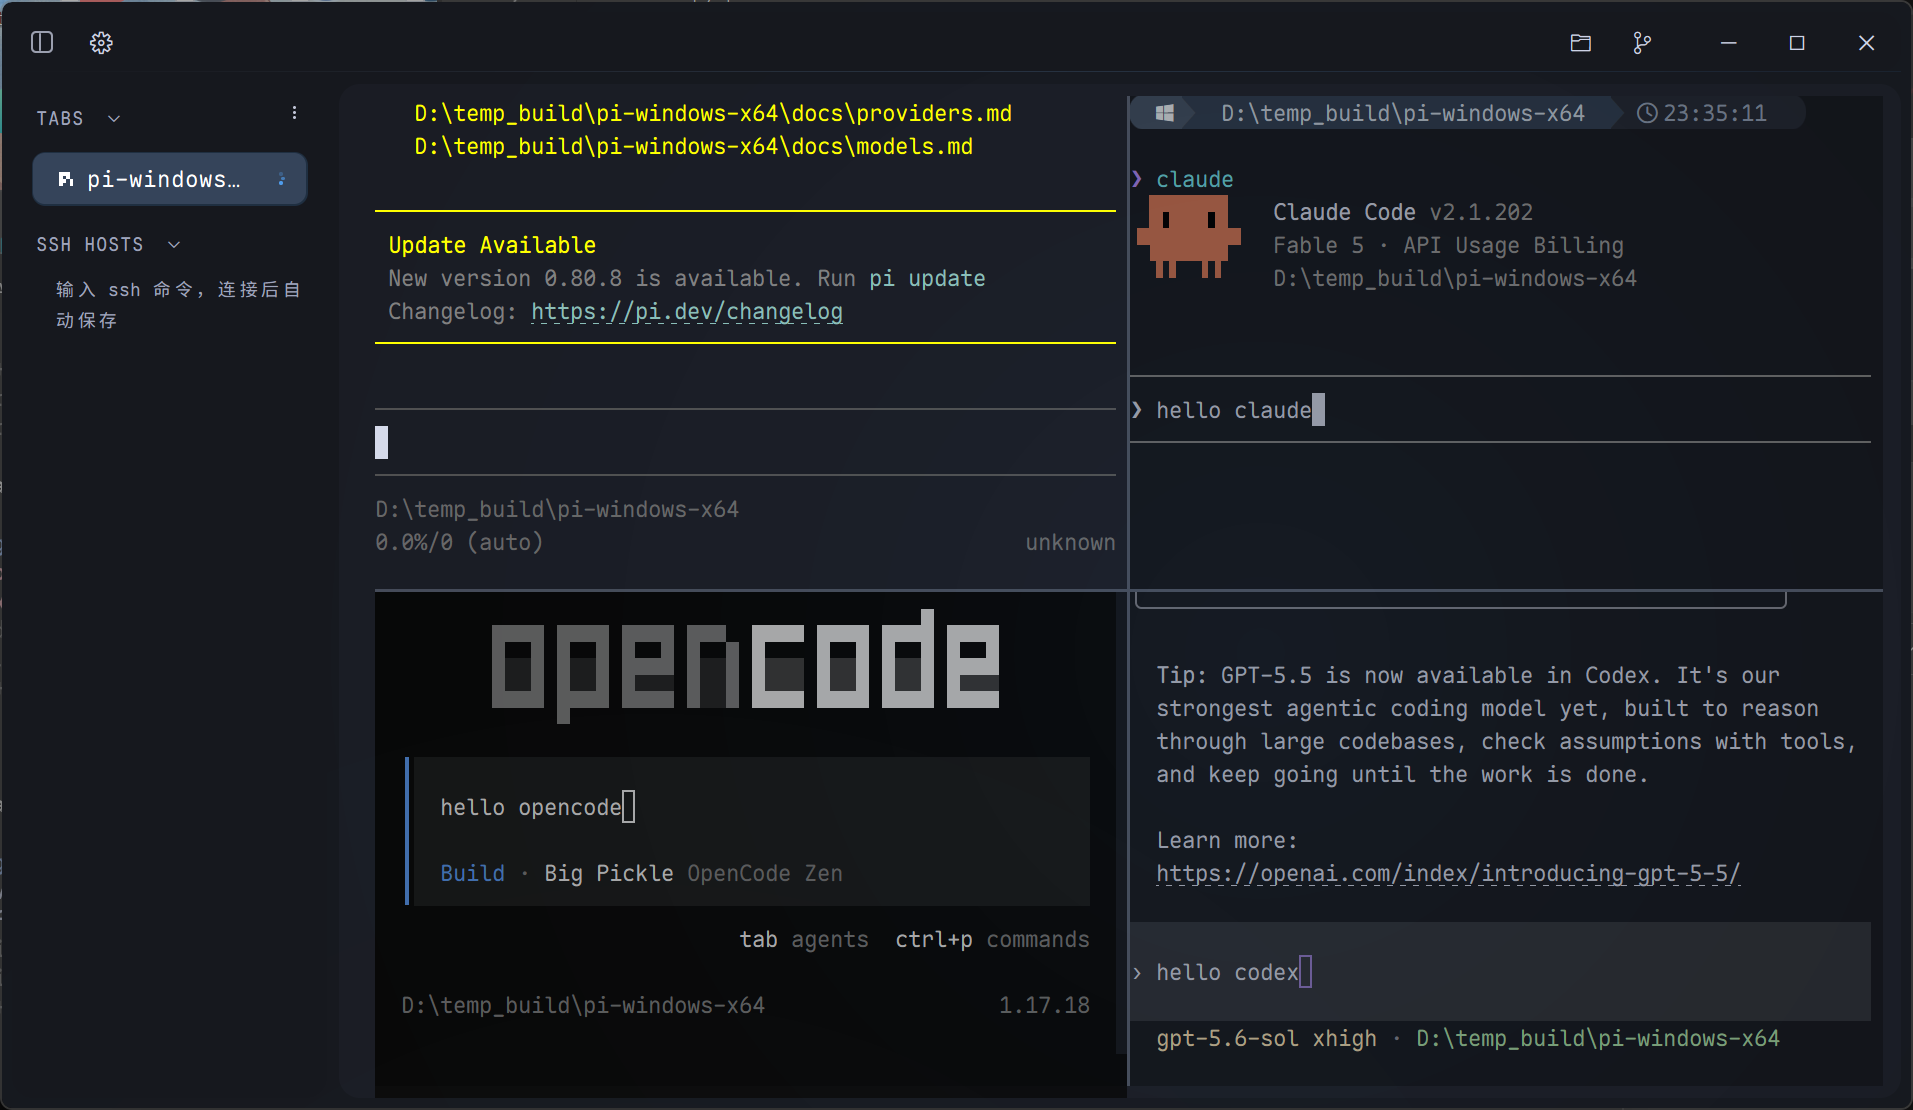Image resolution: width=1913 pixels, height=1110 pixels.
Task: Focus the pi prompt input line
Action: (745, 442)
